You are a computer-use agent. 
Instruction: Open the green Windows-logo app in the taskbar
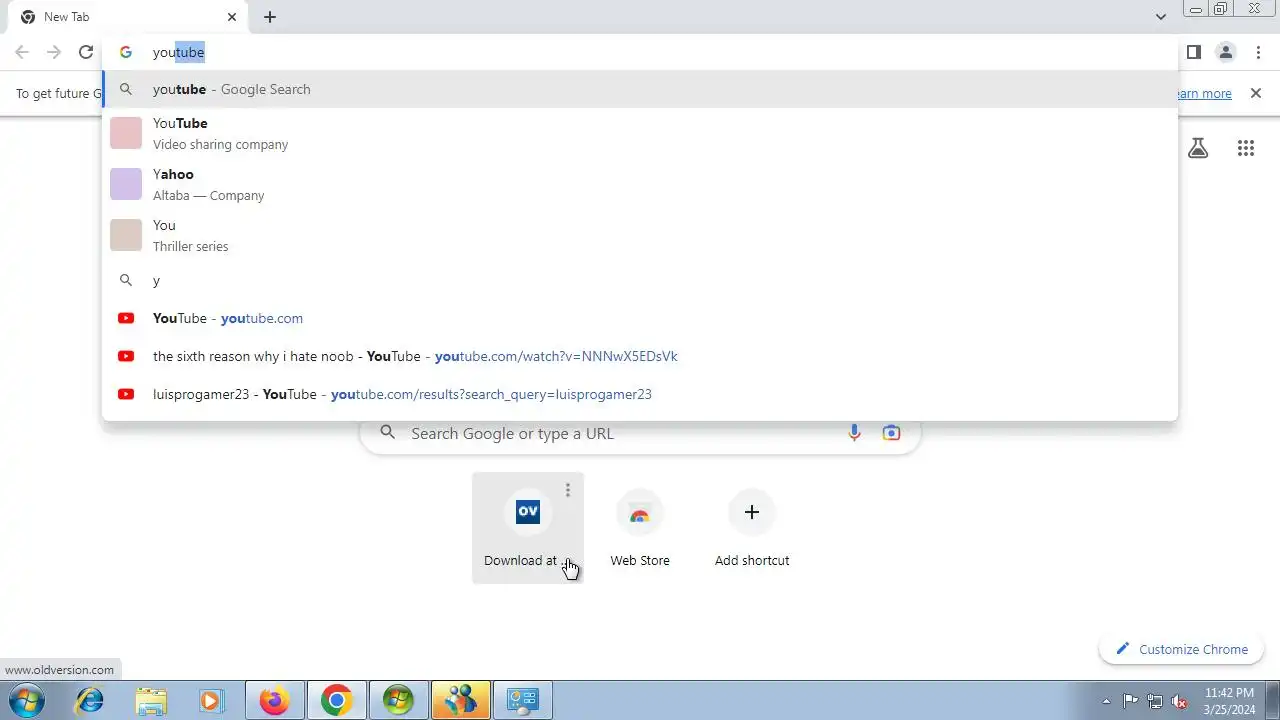tap(398, 700)
